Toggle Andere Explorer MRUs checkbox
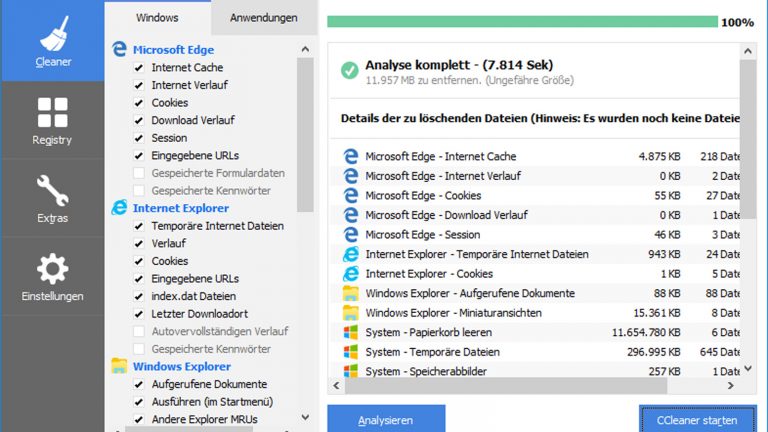Viewport: 768px width, 432px height. 139,419
